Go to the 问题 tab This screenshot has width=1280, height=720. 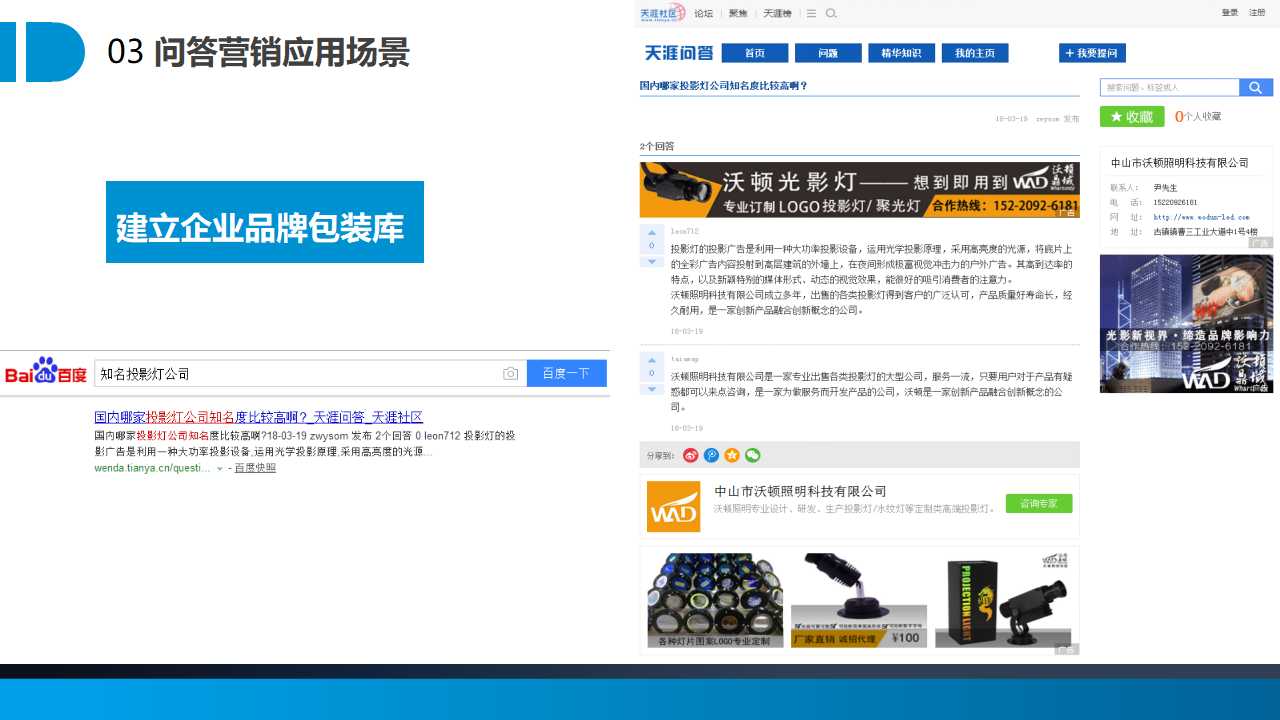pyautogui.click(x=828, y=53)
